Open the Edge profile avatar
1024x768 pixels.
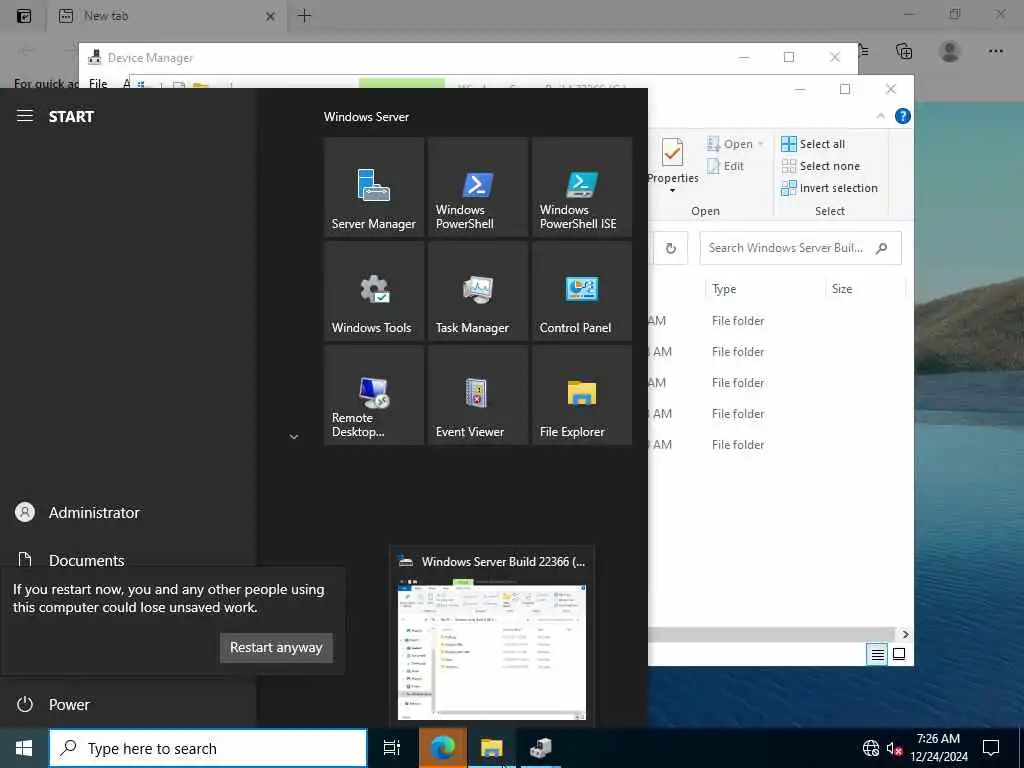[x=950, y=51]
